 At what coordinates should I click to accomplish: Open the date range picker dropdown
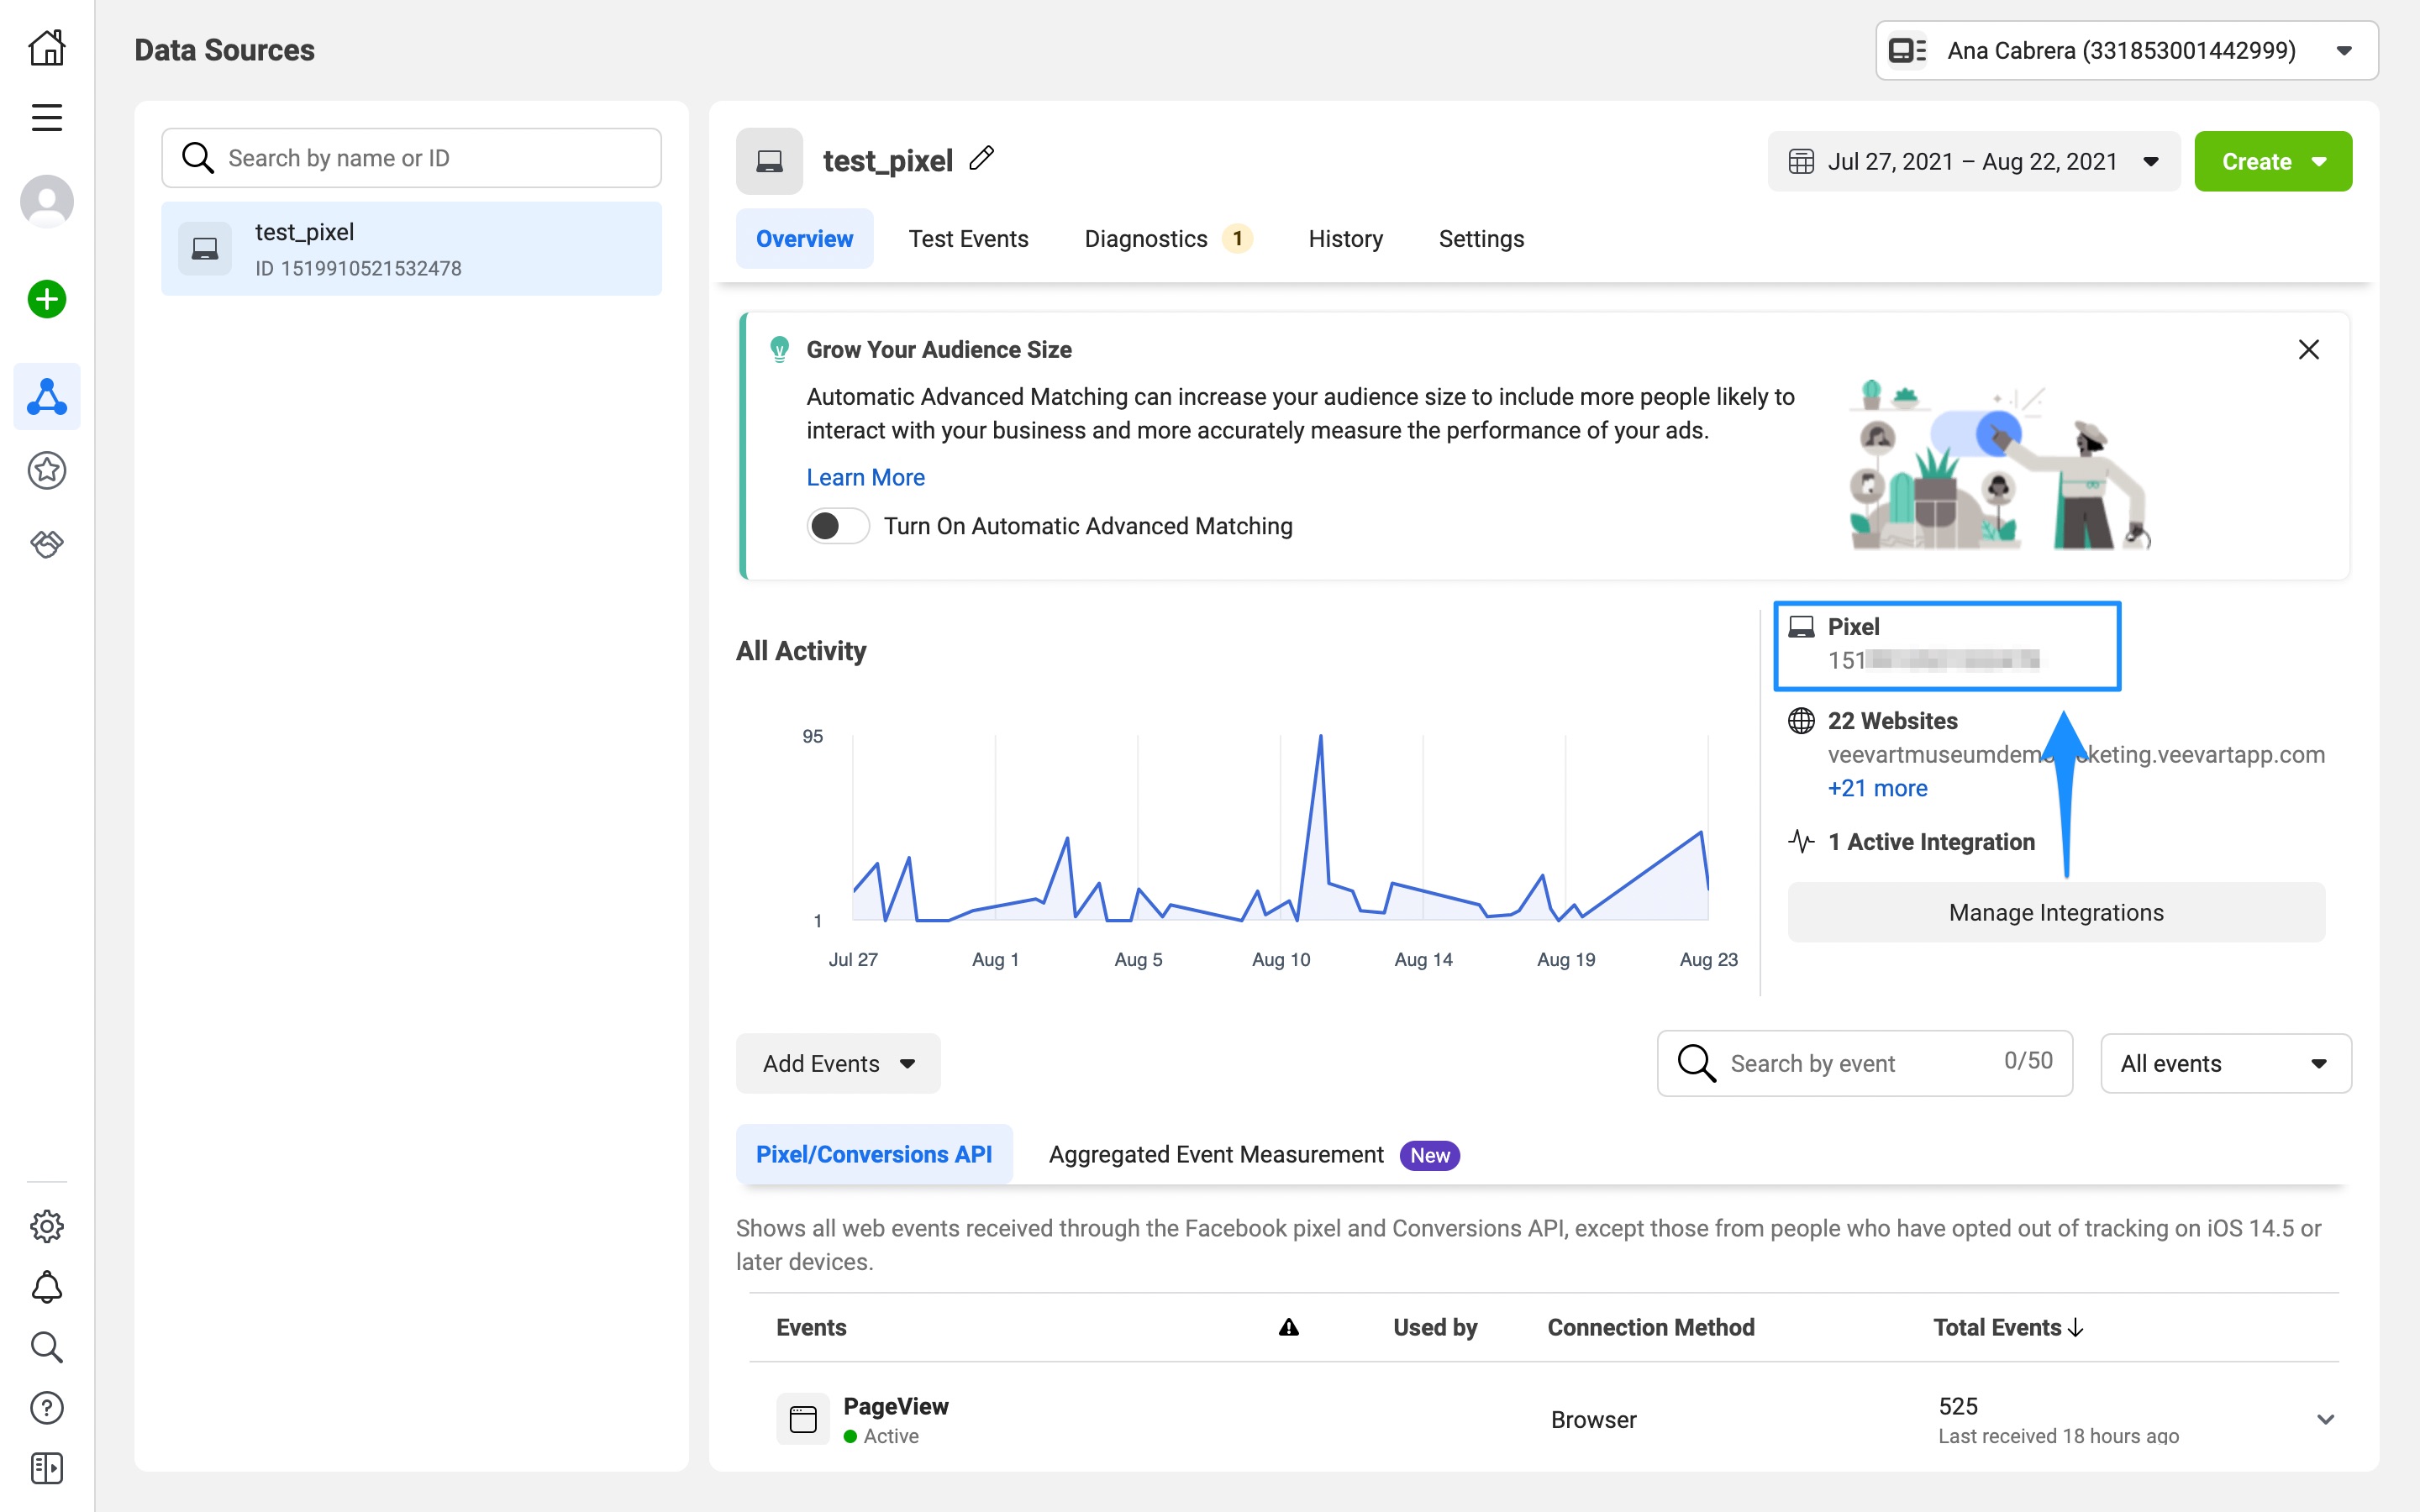(x=1973, y=161)
